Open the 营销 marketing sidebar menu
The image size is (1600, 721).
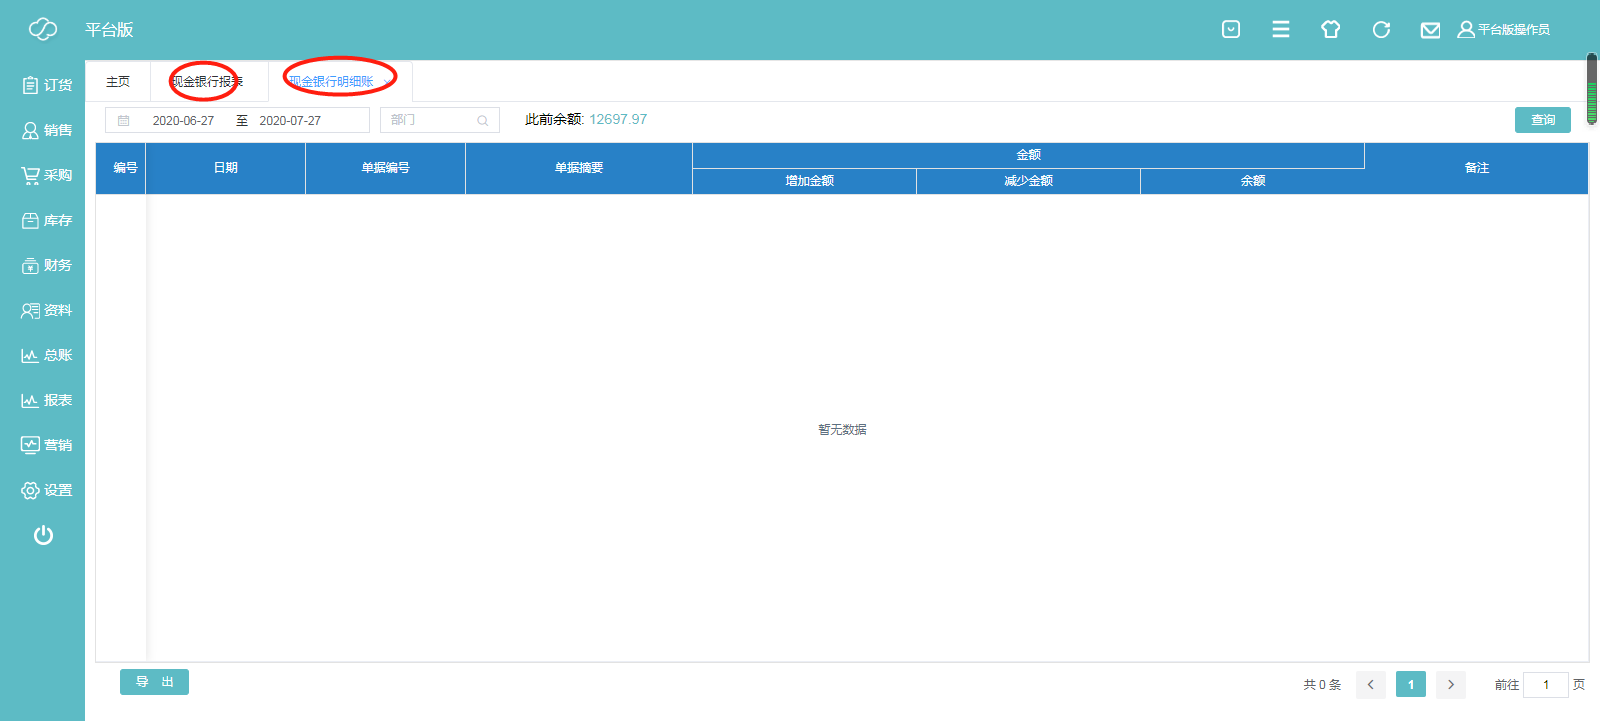[x=46, y=445]
